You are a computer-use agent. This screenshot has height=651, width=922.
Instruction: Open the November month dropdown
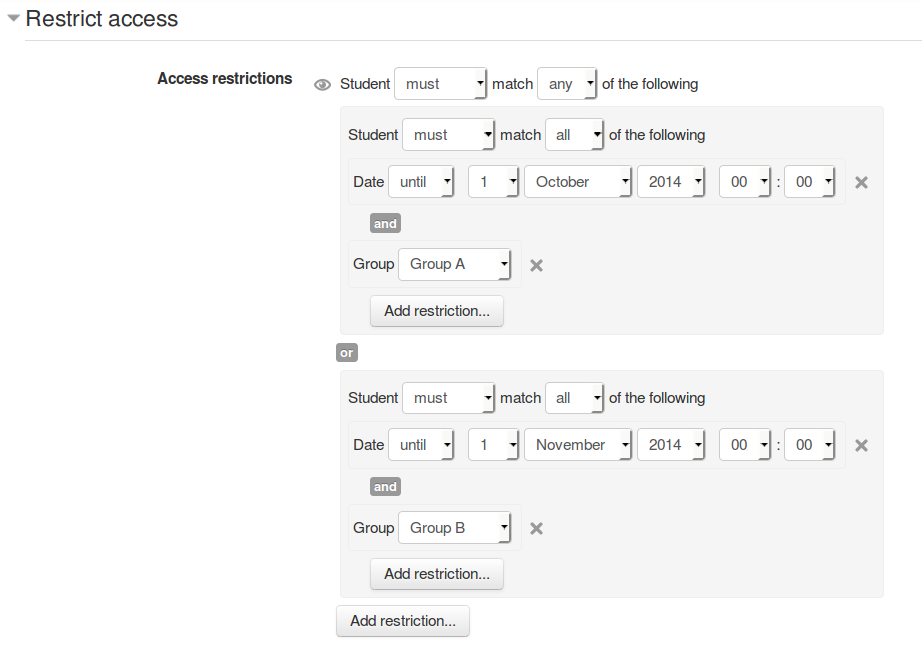[x=578, y=445]
